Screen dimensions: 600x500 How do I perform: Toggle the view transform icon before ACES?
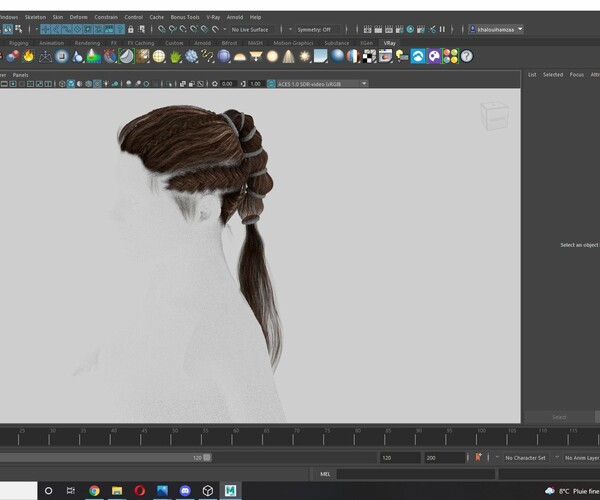pyautogui.click(x=271, y=84)
